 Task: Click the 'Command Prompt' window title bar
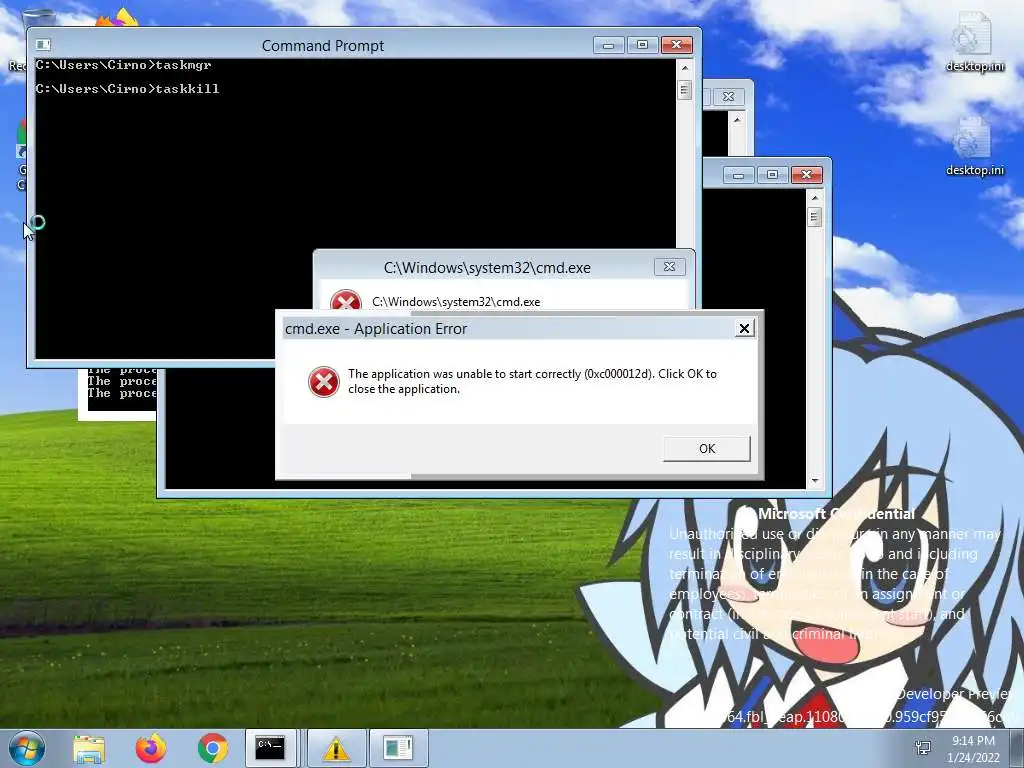pyautogui.click(x=323, y=46)
